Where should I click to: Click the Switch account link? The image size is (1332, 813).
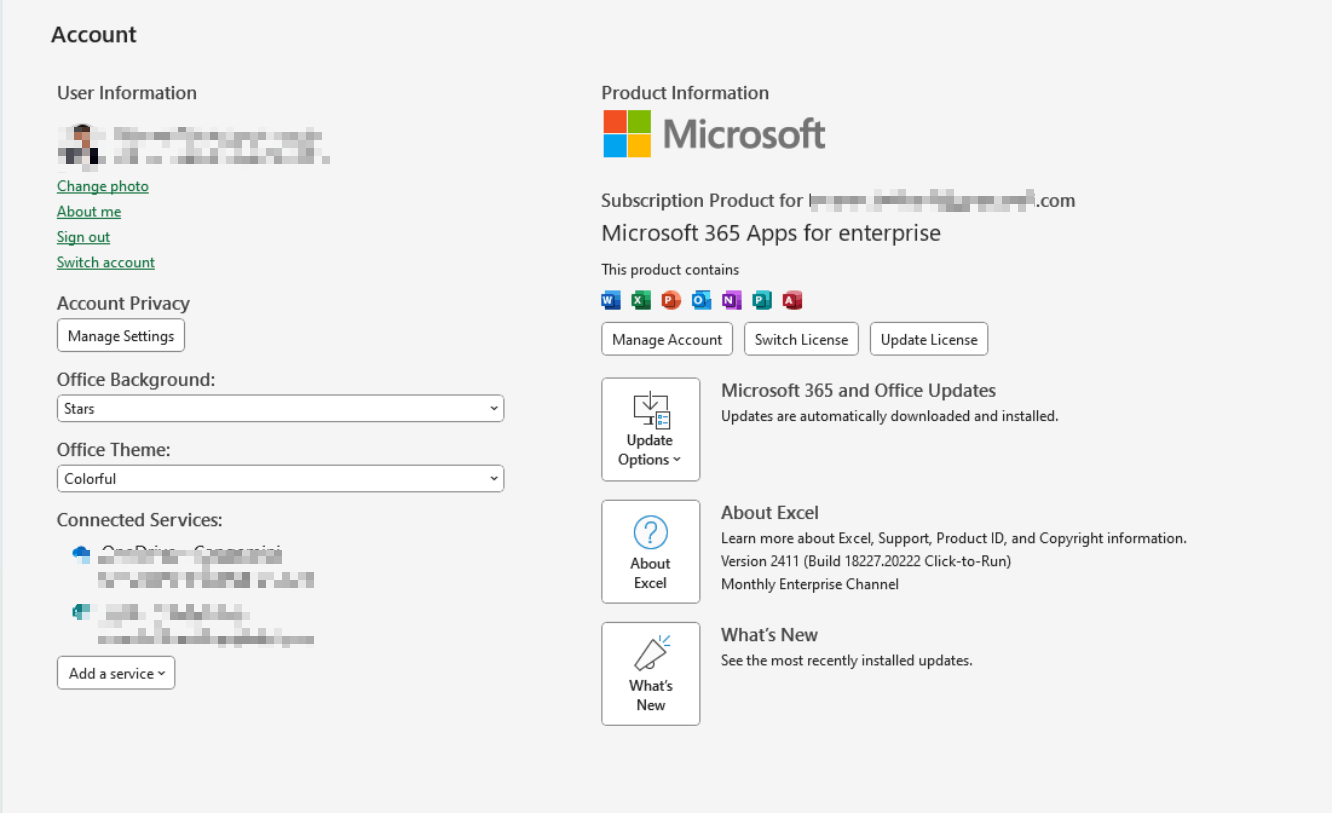106,263
